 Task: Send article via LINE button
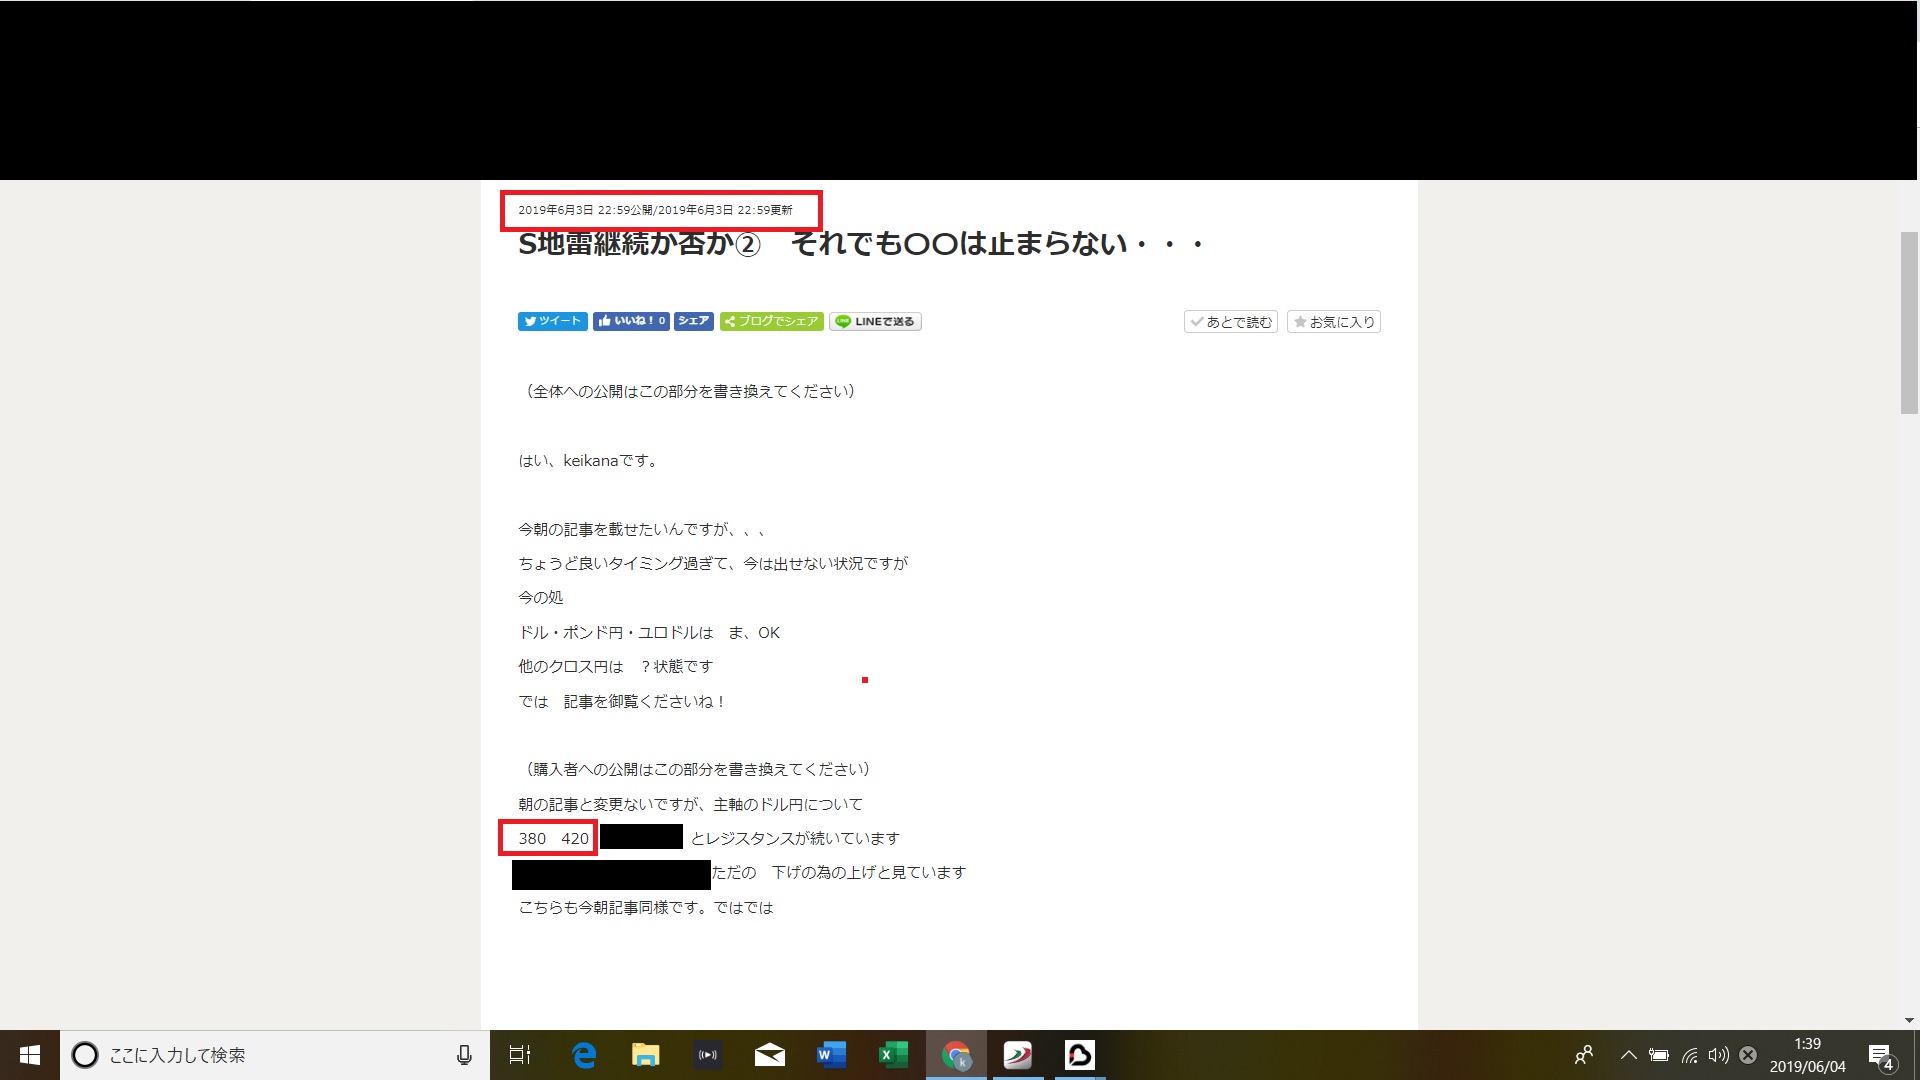[x=875, y=321]
